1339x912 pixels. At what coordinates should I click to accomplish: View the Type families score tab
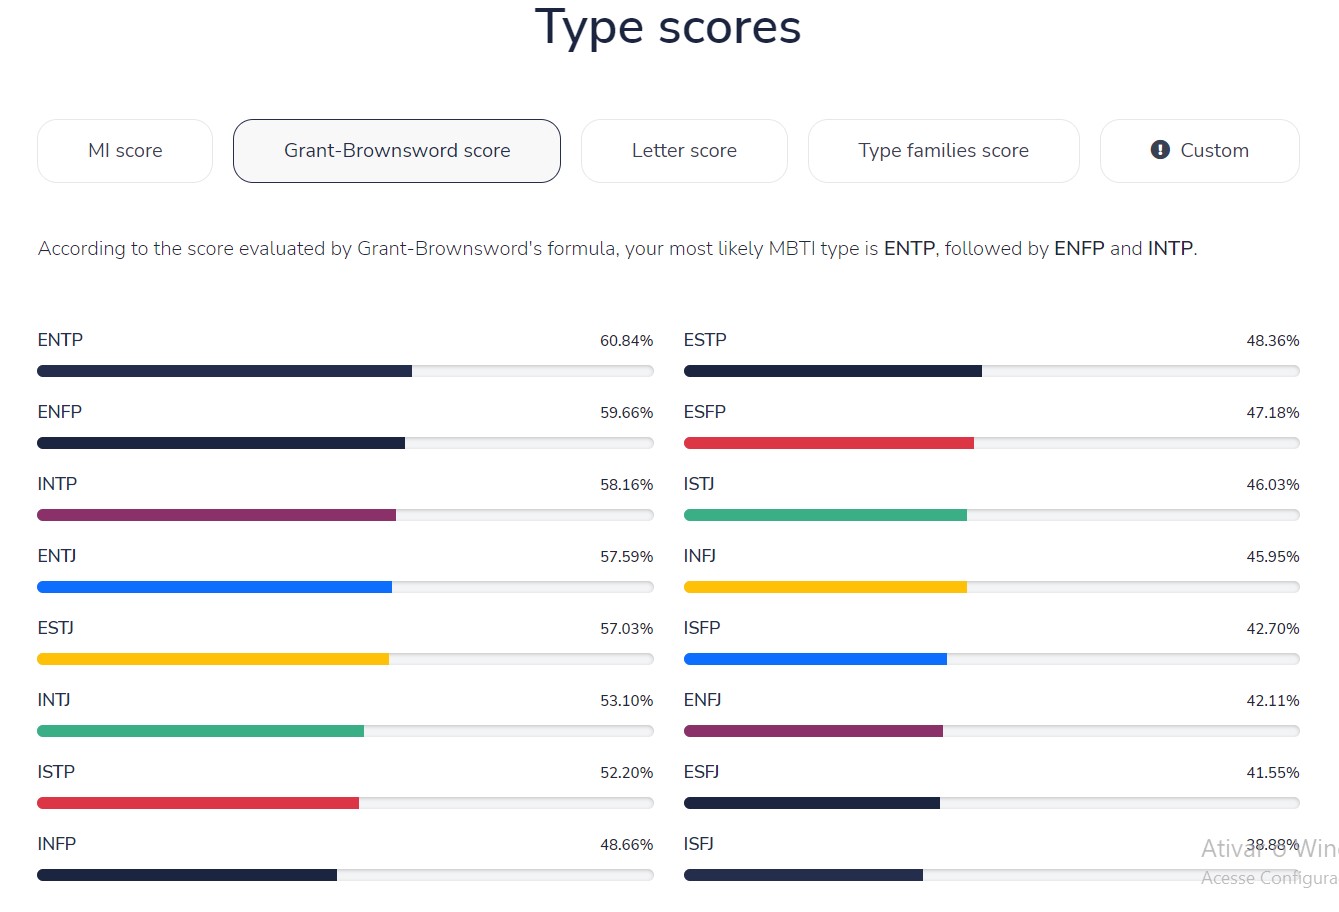943,150
